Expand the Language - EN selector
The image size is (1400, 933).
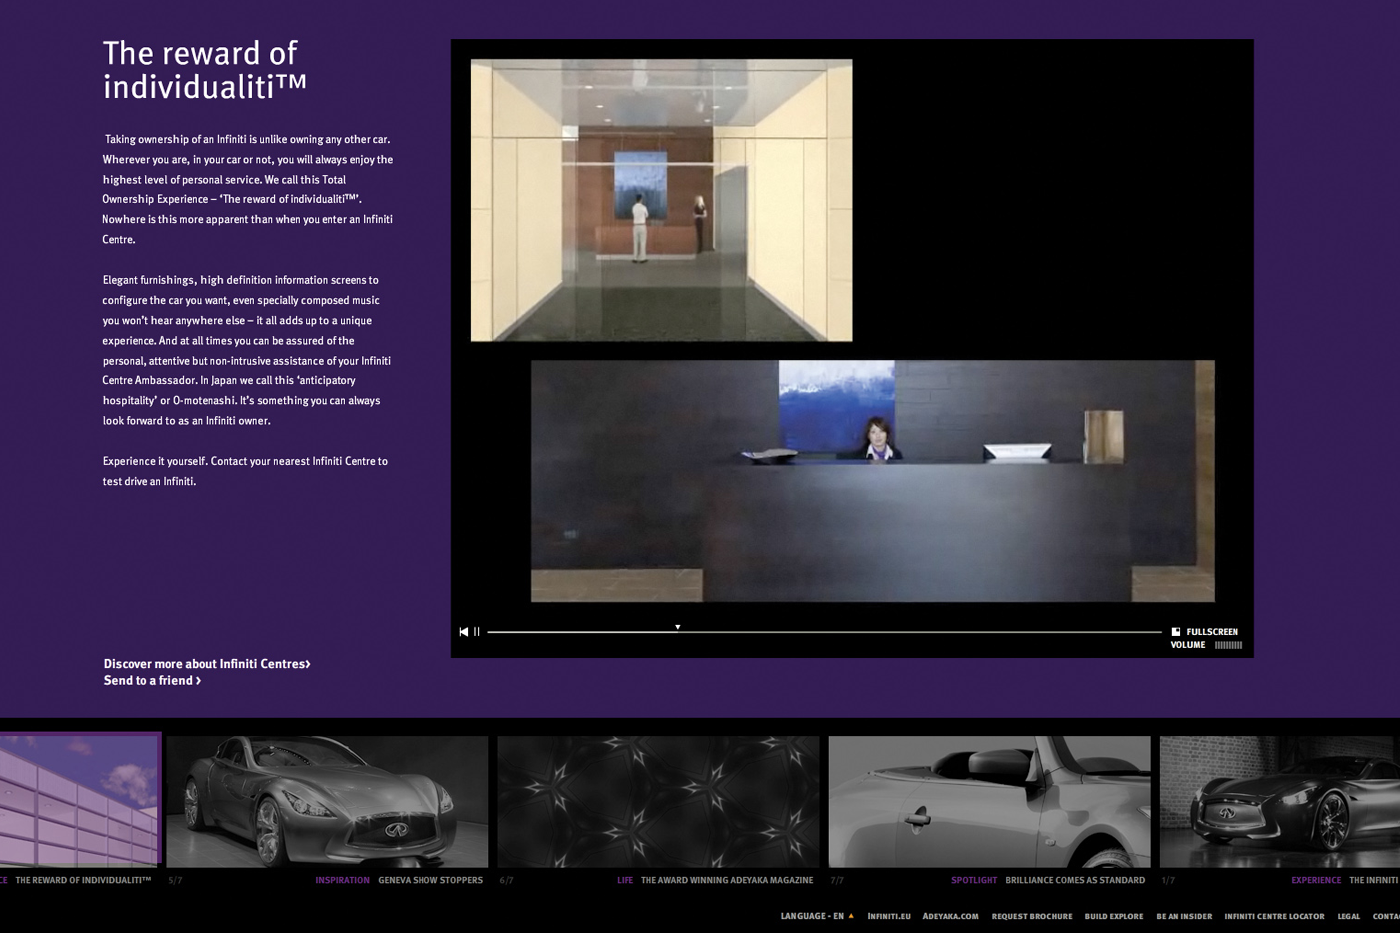click(817, 916)
